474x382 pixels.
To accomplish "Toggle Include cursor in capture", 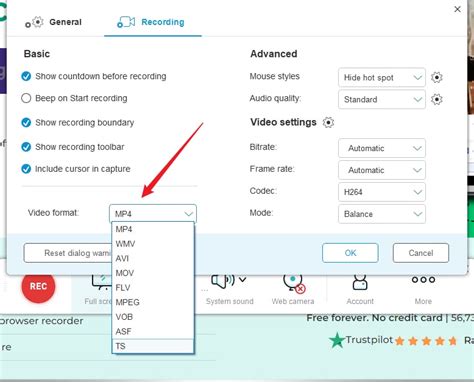I will [x=26, y=169].
